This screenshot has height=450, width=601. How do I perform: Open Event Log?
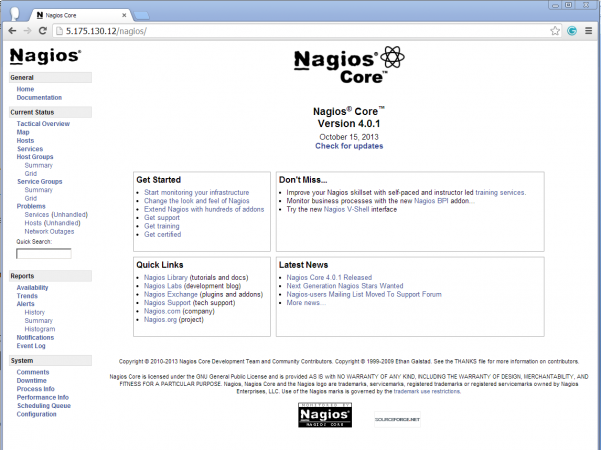(31, 346)
